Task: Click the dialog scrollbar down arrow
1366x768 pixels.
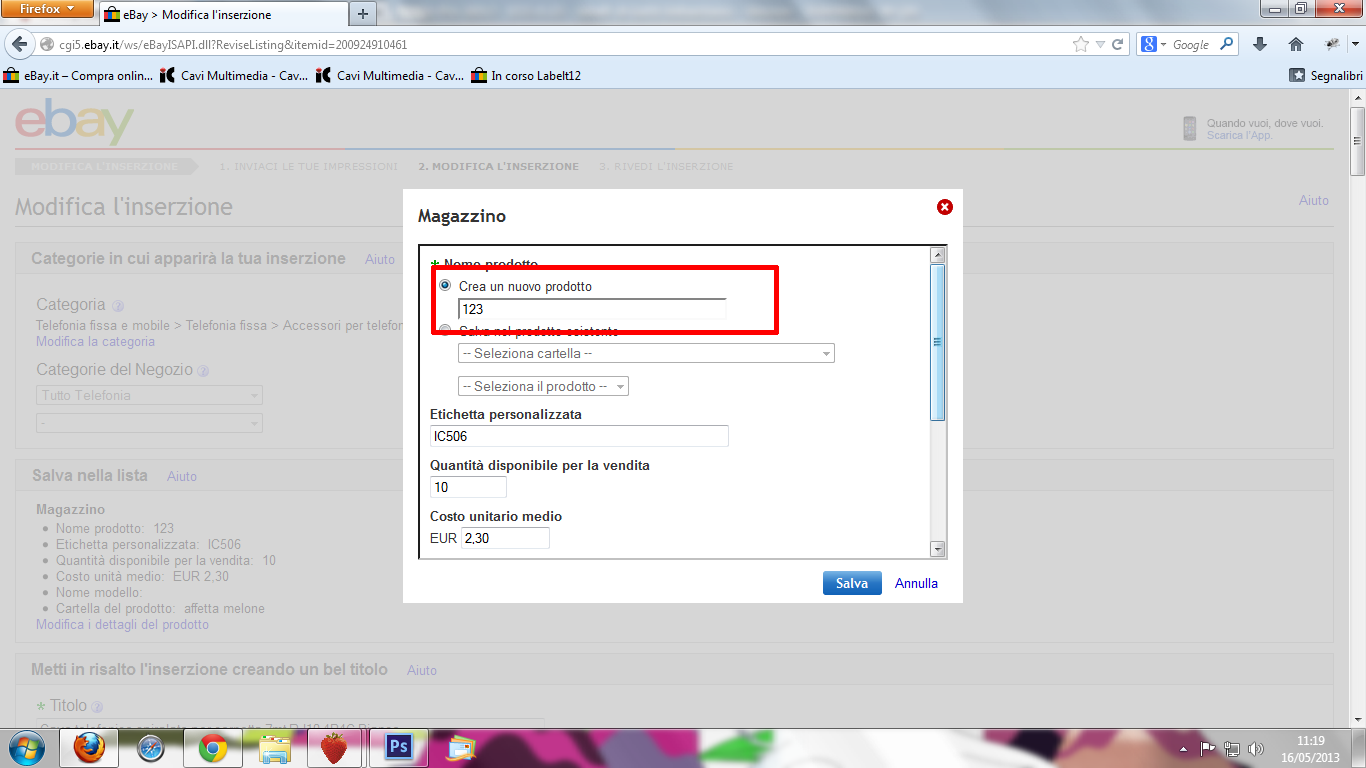Action: point(937,548)
